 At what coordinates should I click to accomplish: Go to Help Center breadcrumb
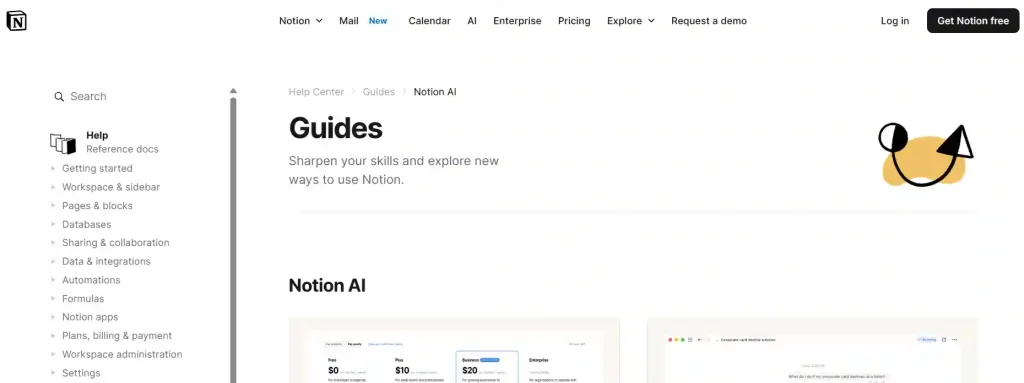tap(316, 92)
